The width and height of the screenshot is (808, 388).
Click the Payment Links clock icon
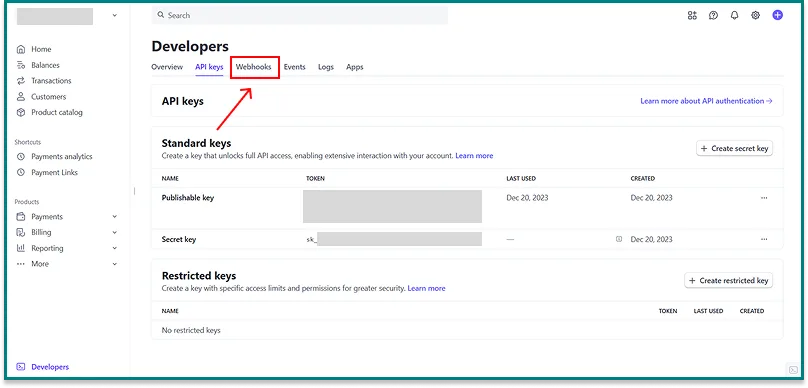[21, 172]
